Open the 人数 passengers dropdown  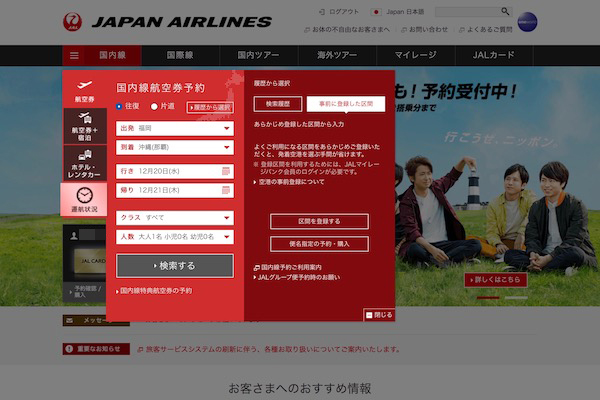[175, 237]
